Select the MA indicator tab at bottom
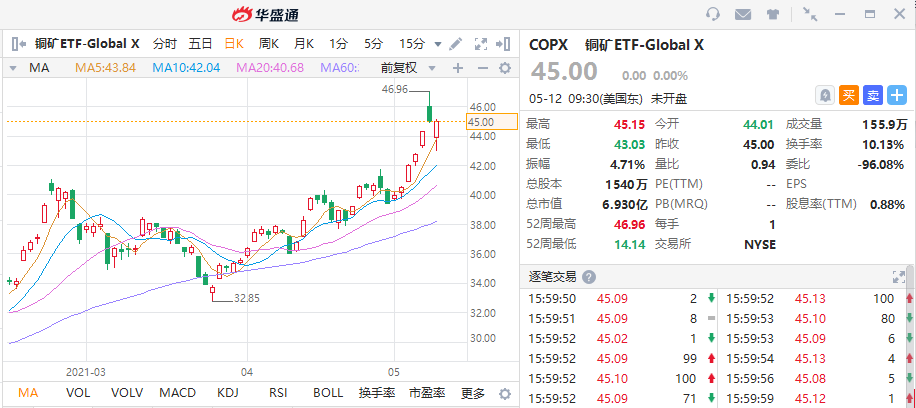This screenshot has width=916, height=408. [x=28, y=393]
